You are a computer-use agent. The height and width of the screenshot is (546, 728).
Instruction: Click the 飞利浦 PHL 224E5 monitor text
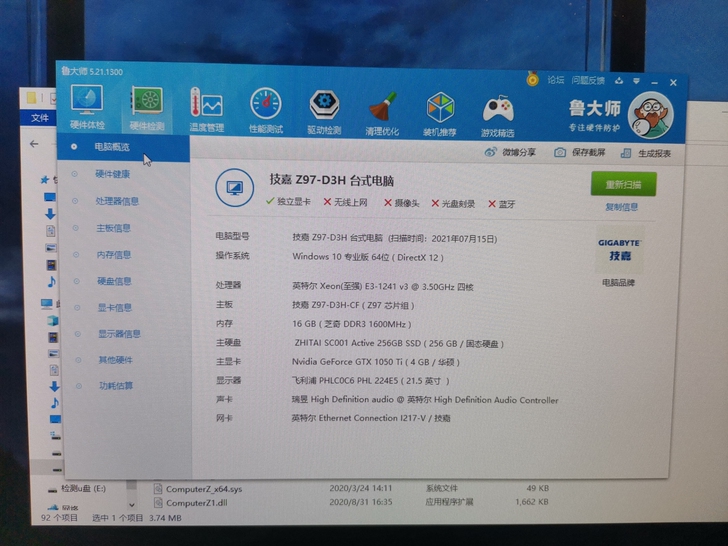(x=370, y=381)
